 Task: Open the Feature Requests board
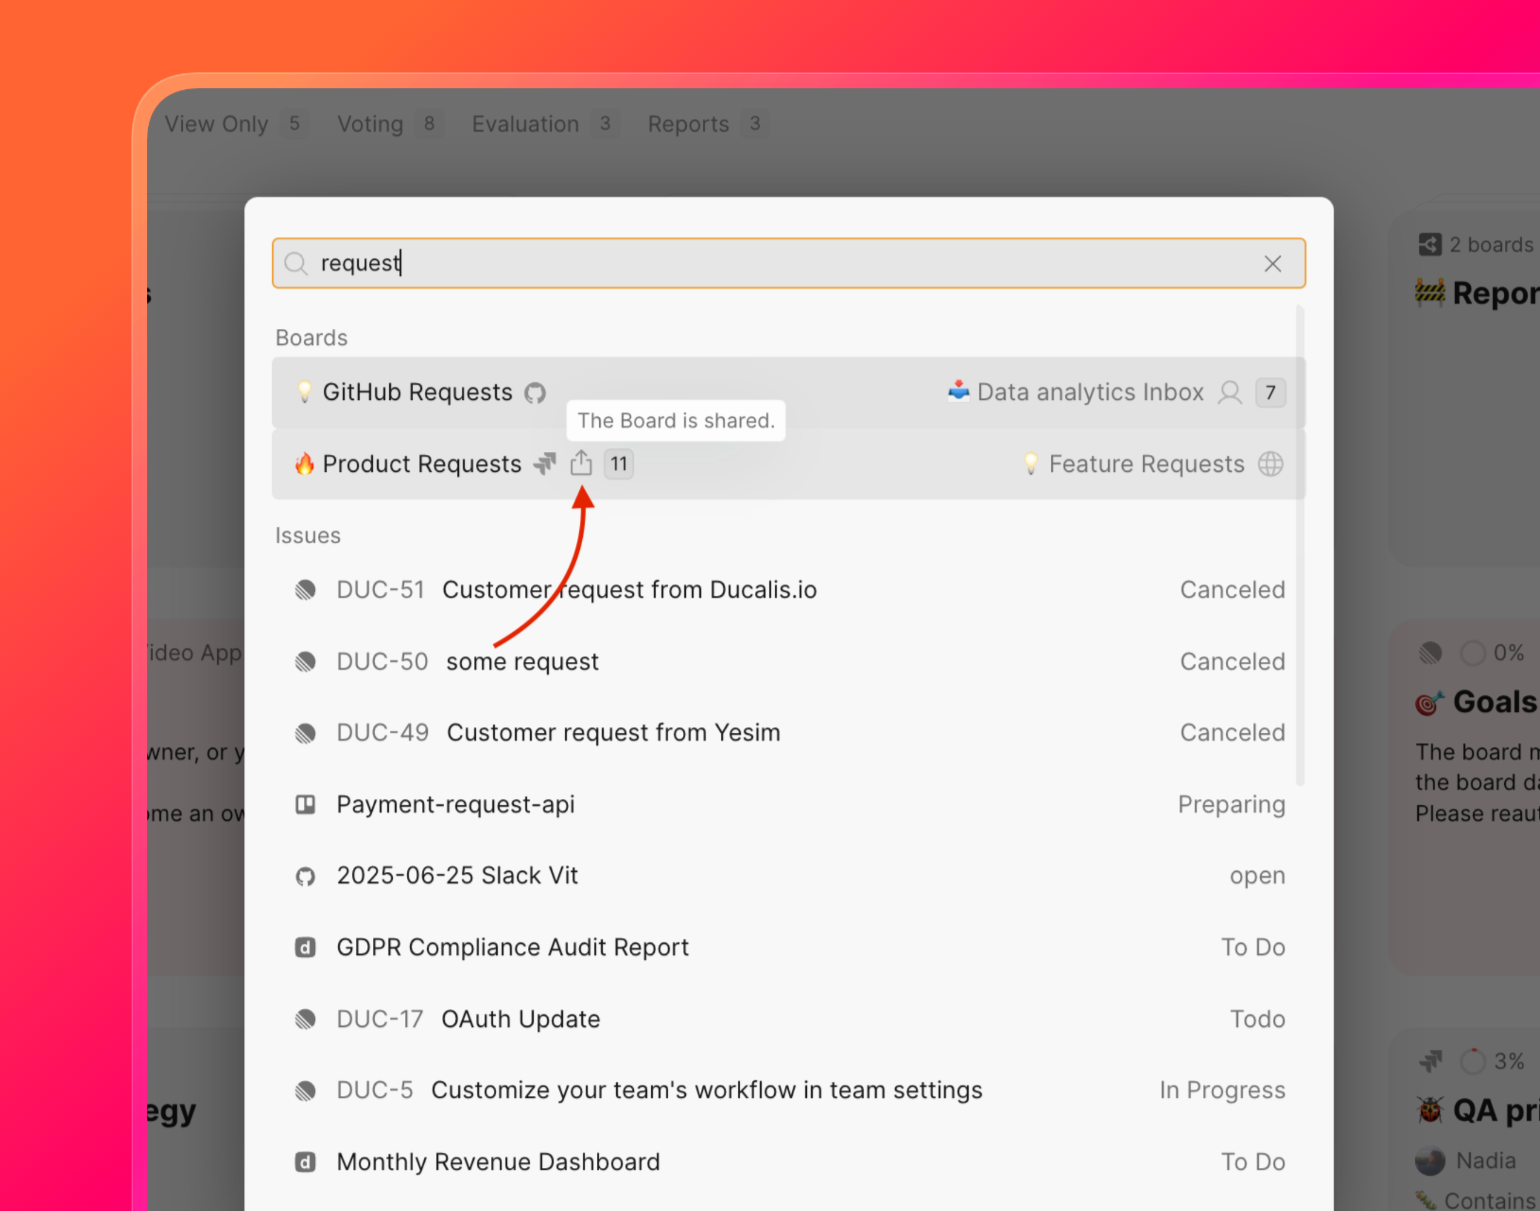coord(1146,465)
